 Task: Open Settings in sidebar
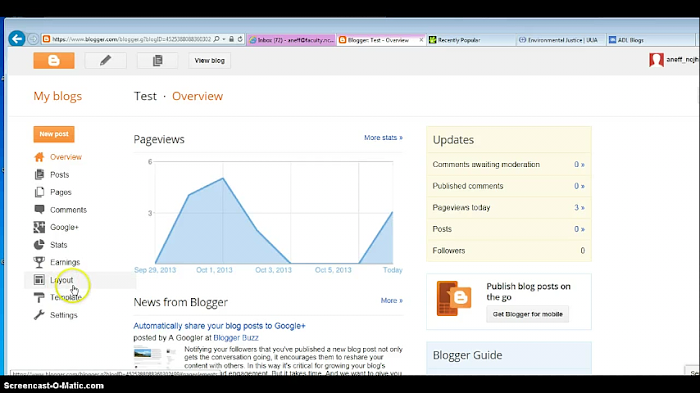[63, 315]
